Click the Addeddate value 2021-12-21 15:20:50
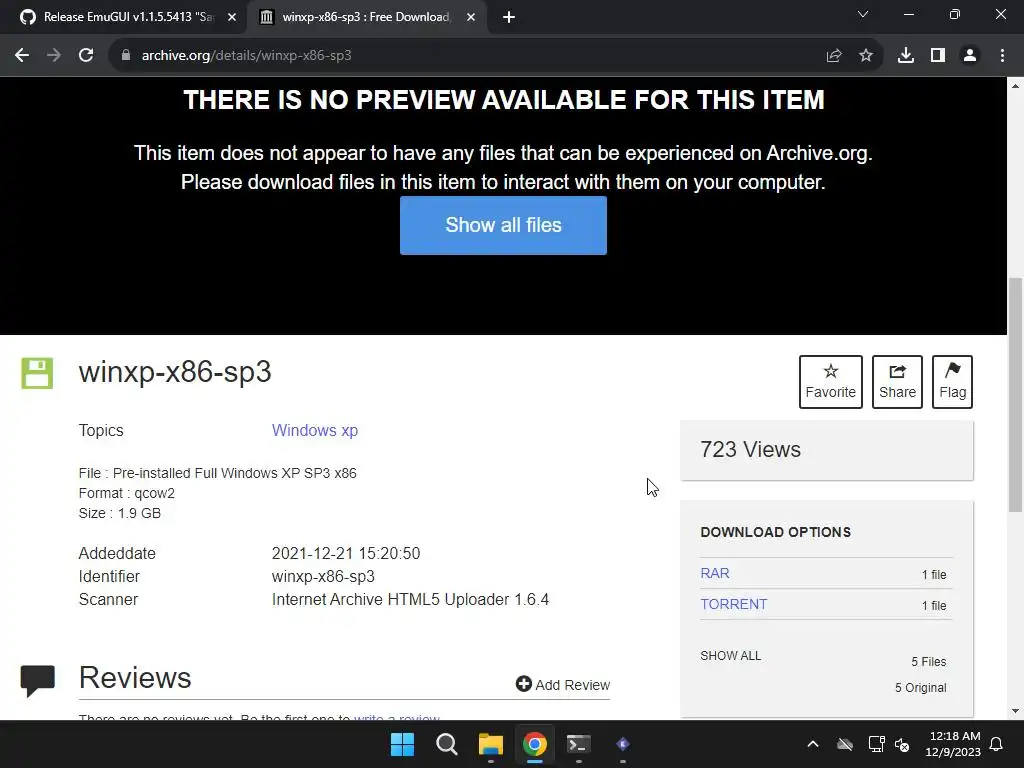 tap(346, 553)
